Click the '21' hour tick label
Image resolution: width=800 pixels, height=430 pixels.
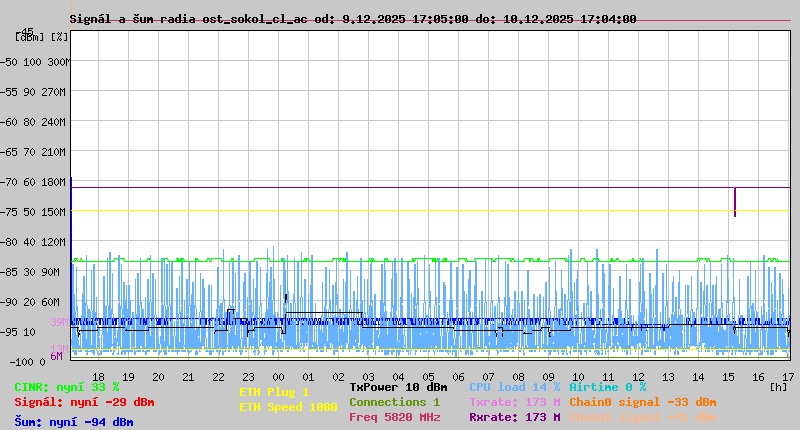coord(188,377)
